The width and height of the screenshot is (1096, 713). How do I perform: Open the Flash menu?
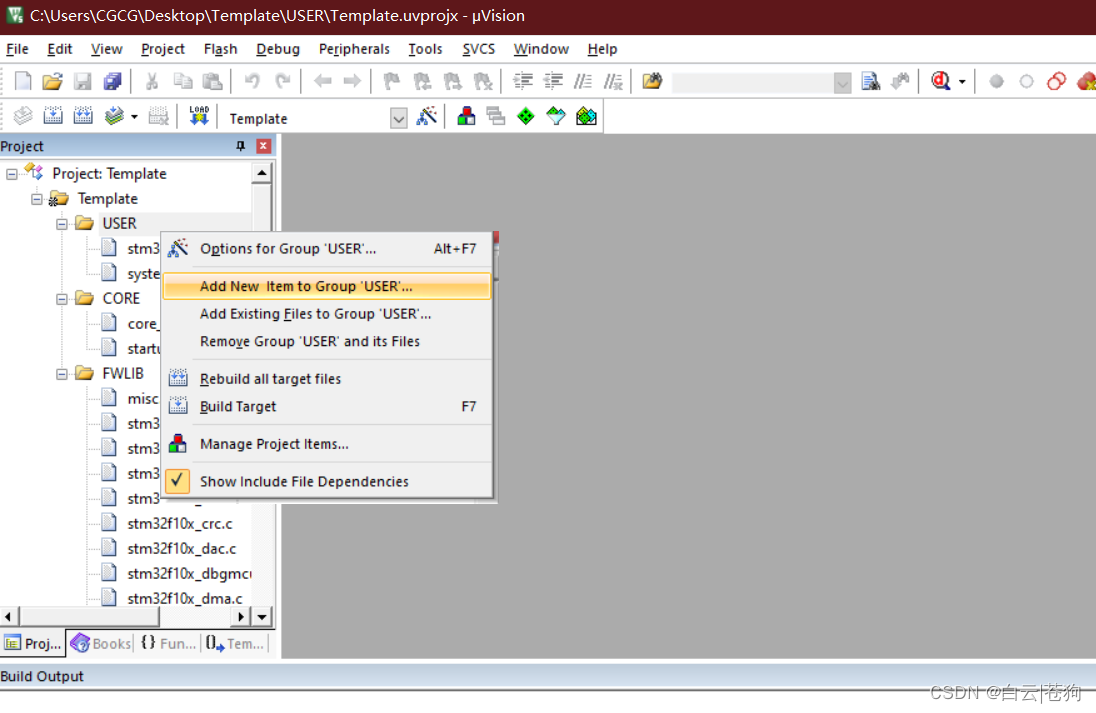[221, 49]
